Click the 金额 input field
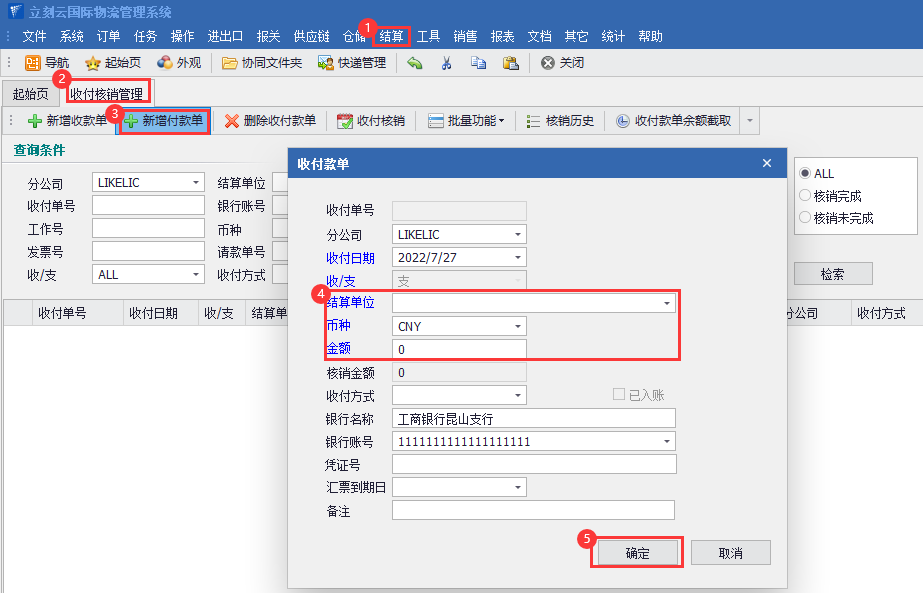 pyautogui.click(x=459, y=350)
